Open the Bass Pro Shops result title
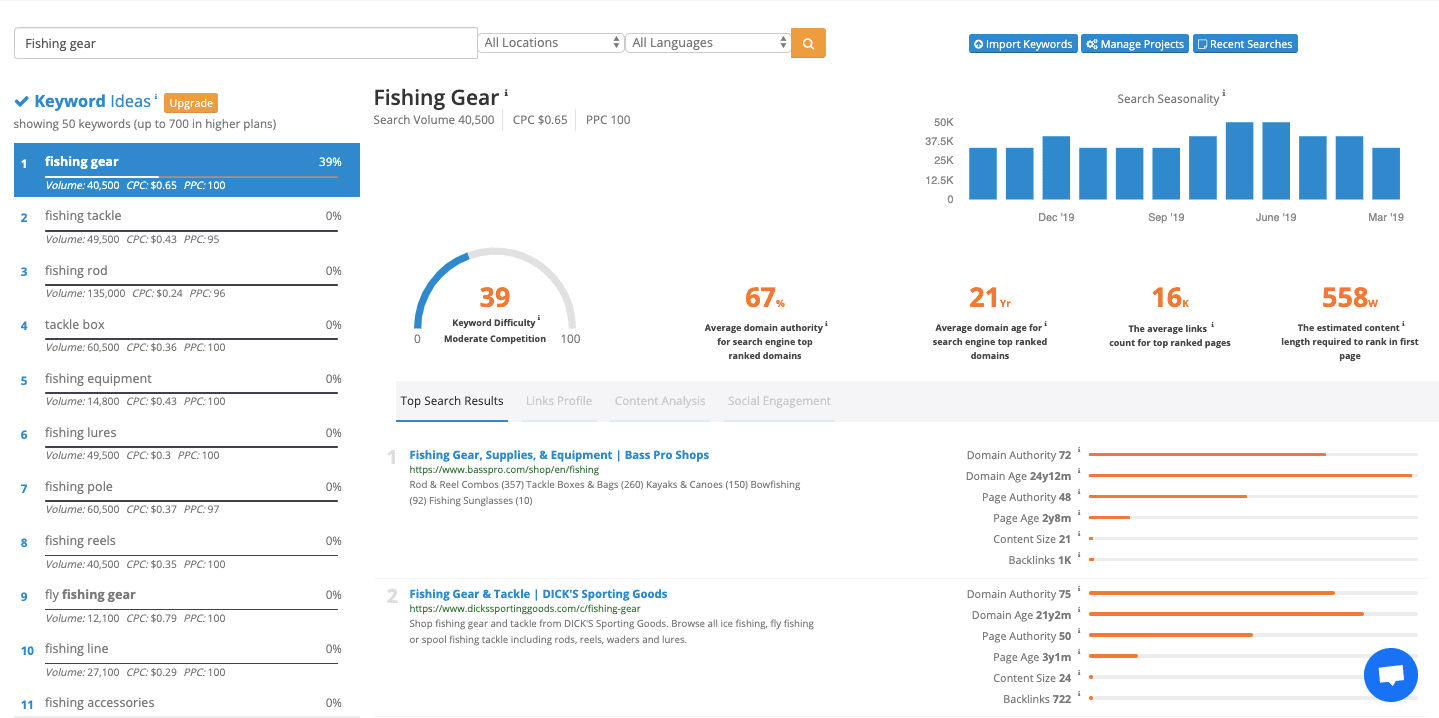The height and width of the screenshot is (718, 1439). pyautogui.click(x=559, y=455)
